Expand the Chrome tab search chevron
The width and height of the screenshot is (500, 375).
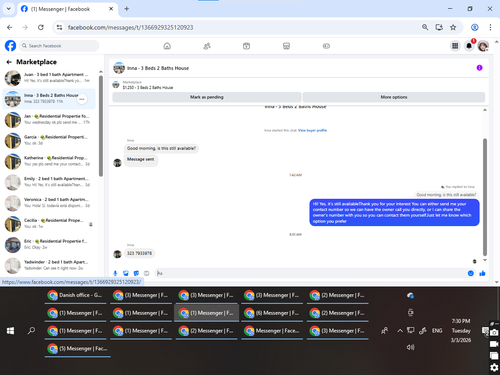9,9
